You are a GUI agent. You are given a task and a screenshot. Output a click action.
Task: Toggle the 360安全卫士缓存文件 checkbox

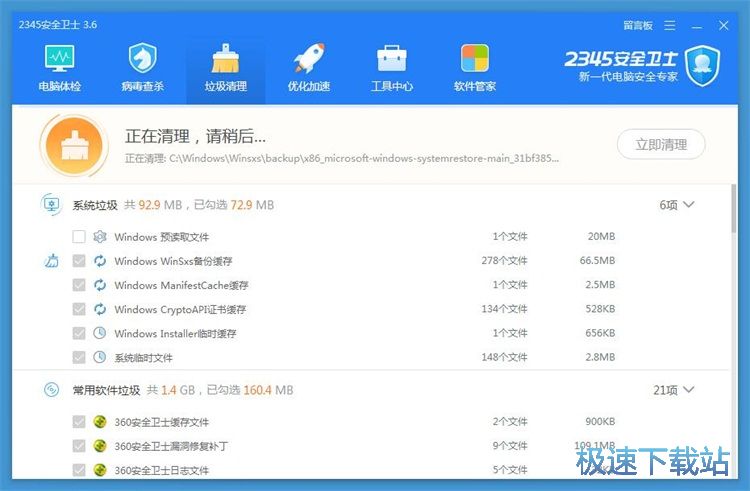tap(79, 422)
